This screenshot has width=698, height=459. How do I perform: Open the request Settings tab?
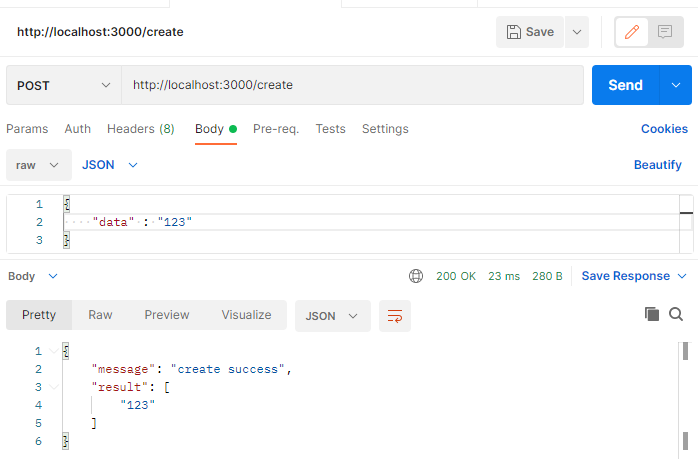(x=385, y=129)
